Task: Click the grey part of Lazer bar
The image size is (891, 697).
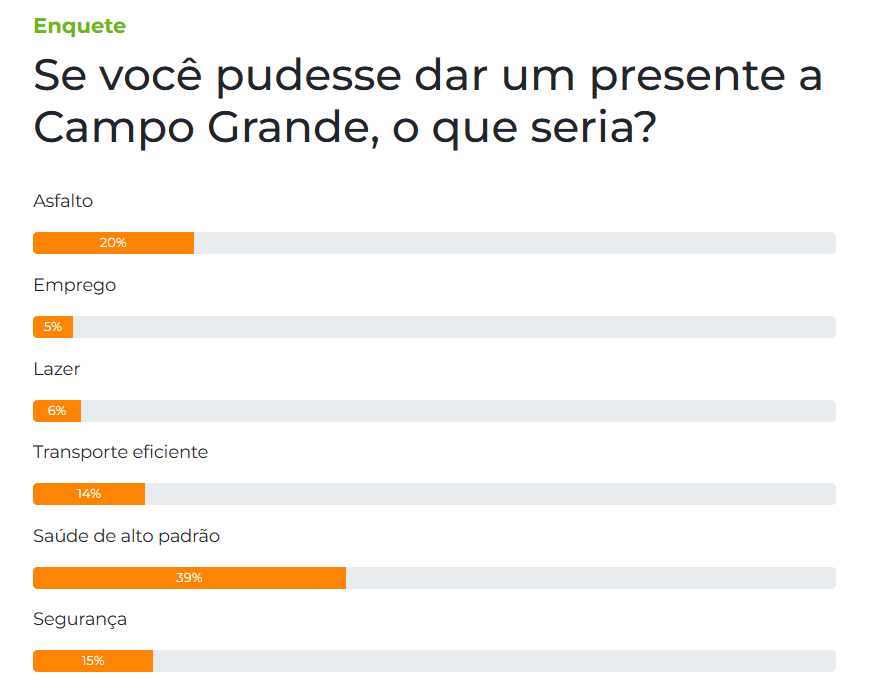Action: tap(459, 411)
